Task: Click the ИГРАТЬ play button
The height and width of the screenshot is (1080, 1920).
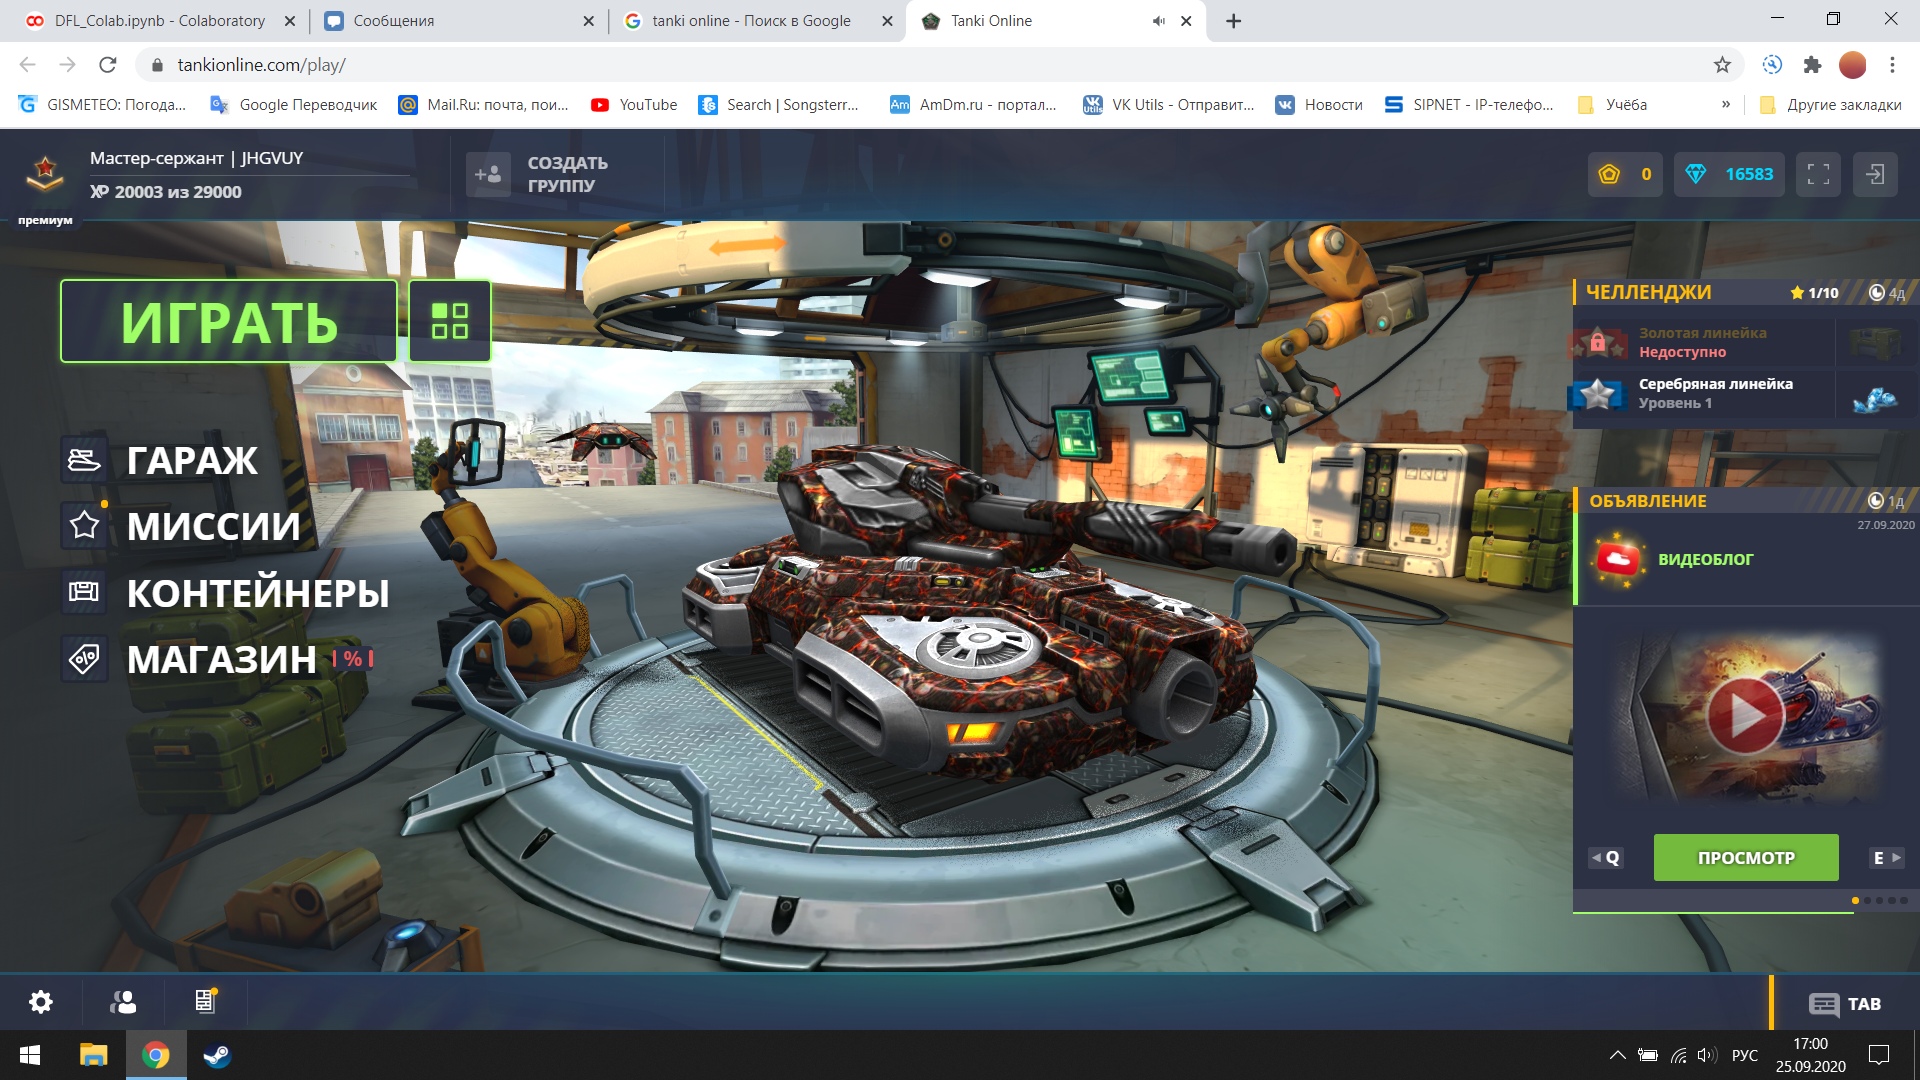Action: 229,321
